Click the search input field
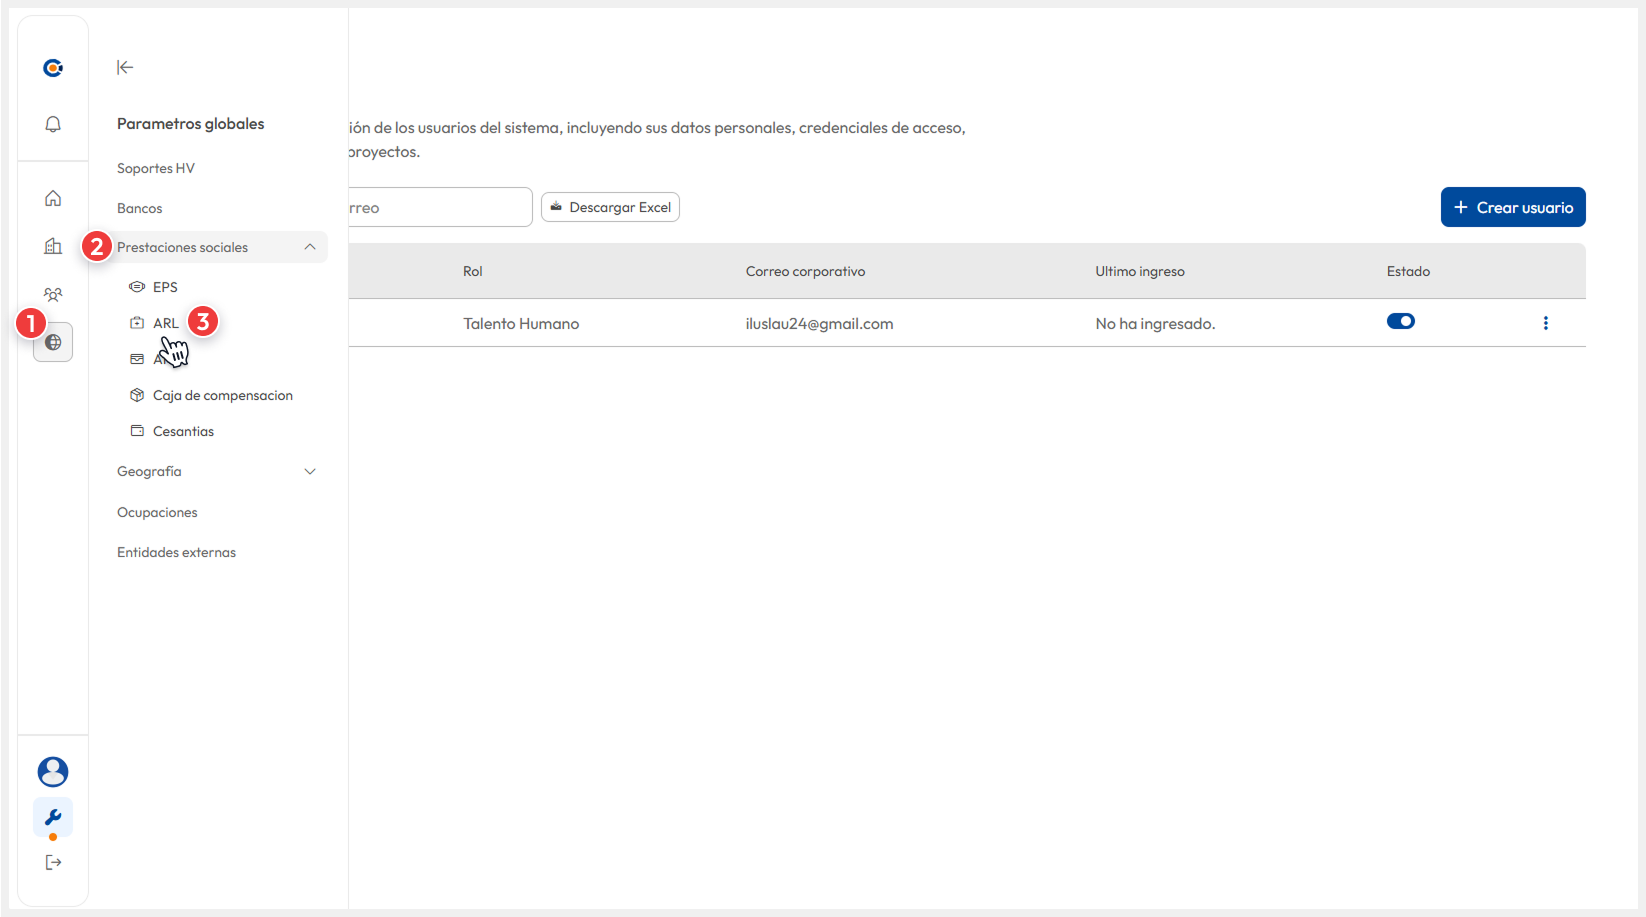Viewport: 1646px width, 917px height. pyautogui.click(x=440, y=207)
